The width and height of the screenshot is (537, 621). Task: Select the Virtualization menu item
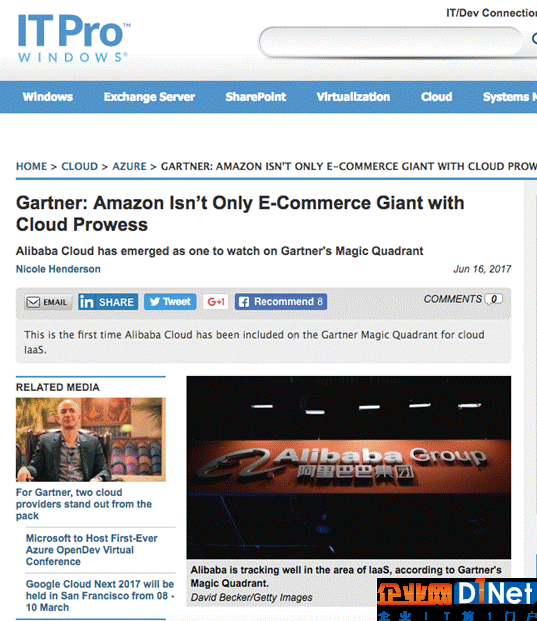[x=353, y=97]
